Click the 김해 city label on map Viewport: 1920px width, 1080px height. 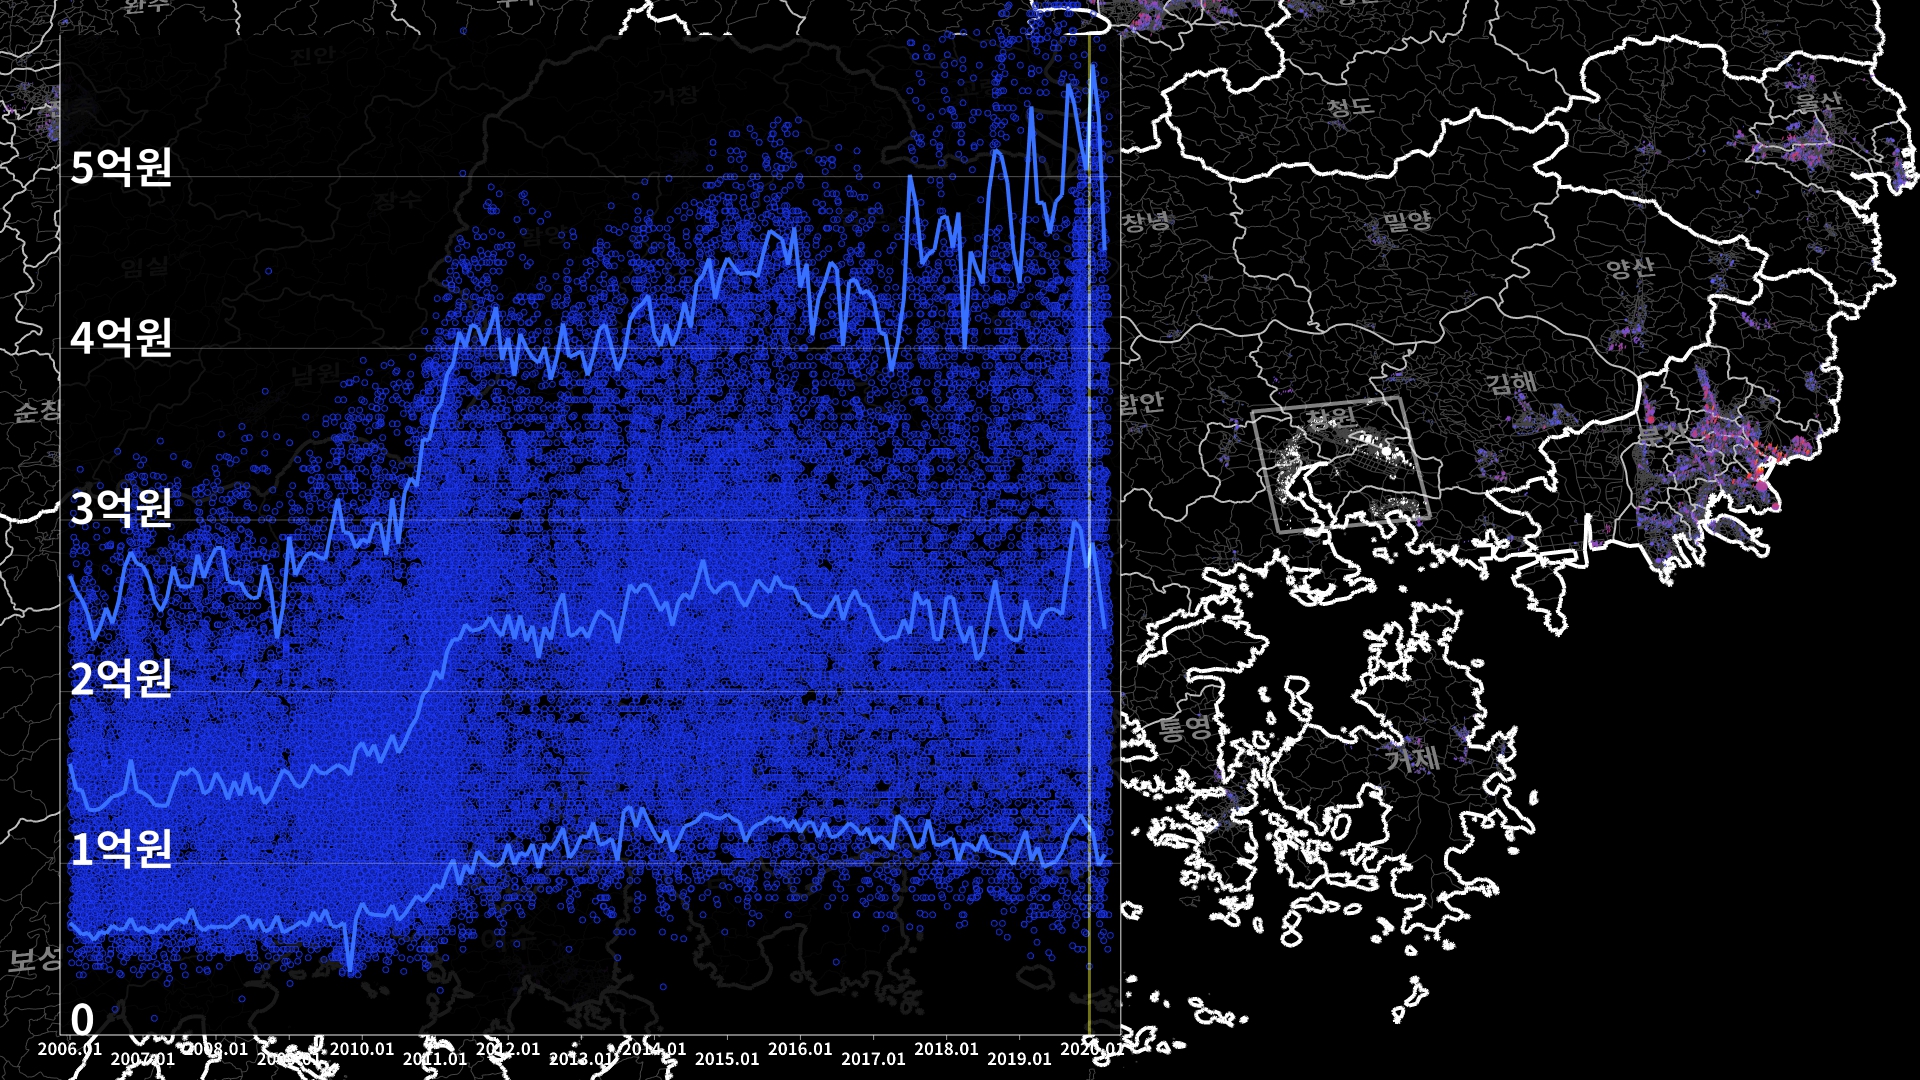1510,383
